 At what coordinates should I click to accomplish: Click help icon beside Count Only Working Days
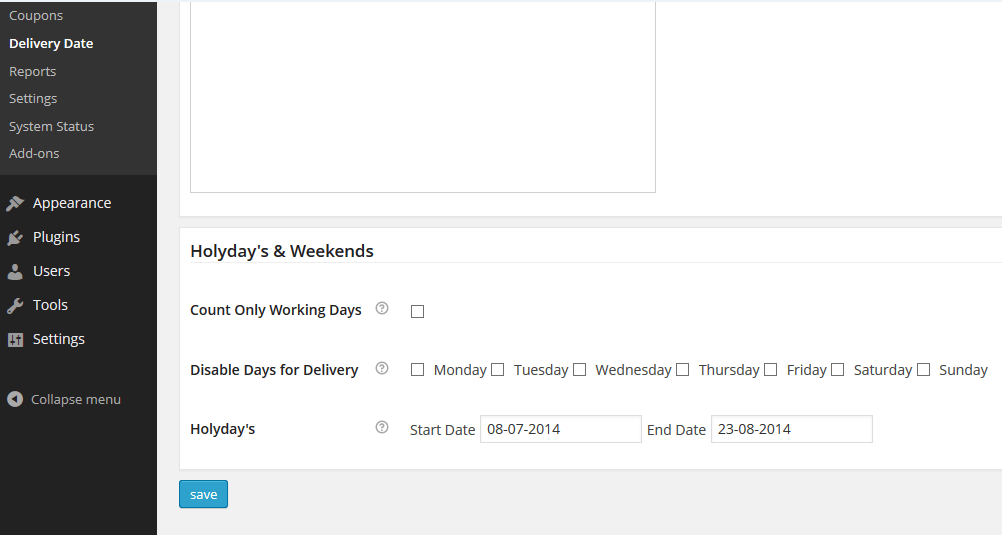tap(382, 308)
